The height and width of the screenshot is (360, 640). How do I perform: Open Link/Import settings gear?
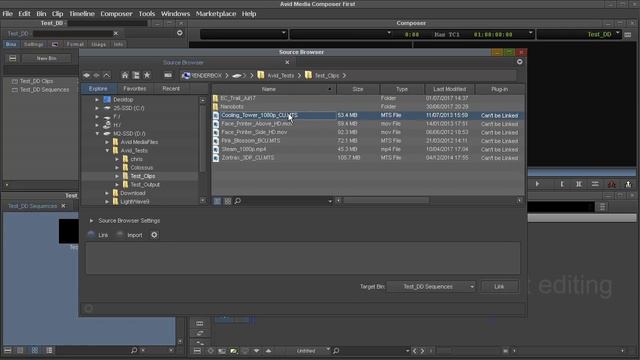pos(154,235)
